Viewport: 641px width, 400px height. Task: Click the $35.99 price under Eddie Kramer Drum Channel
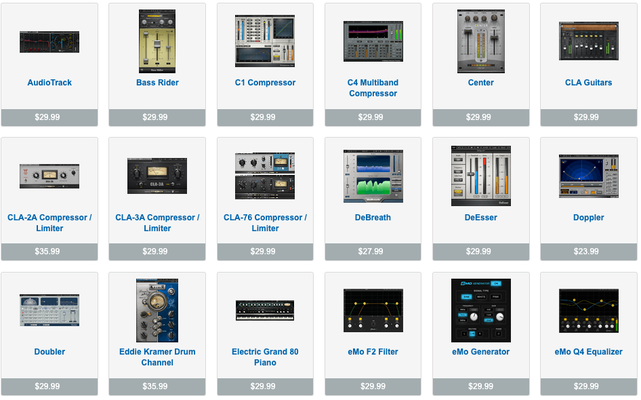point(157,387)
